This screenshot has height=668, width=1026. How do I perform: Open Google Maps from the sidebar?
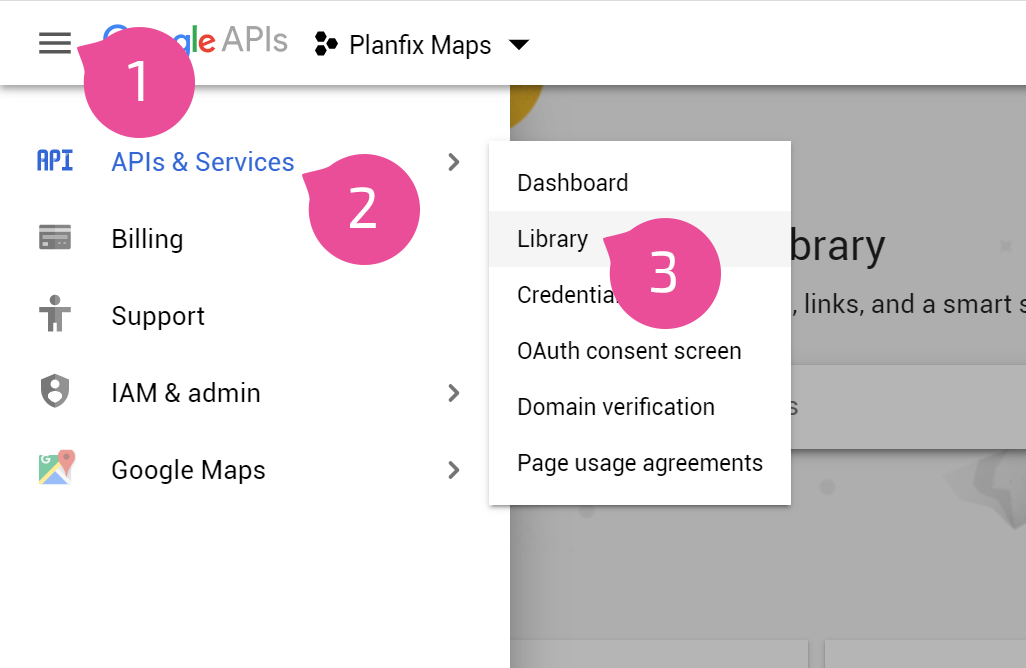pyautogui.click(x=188, y=470)
